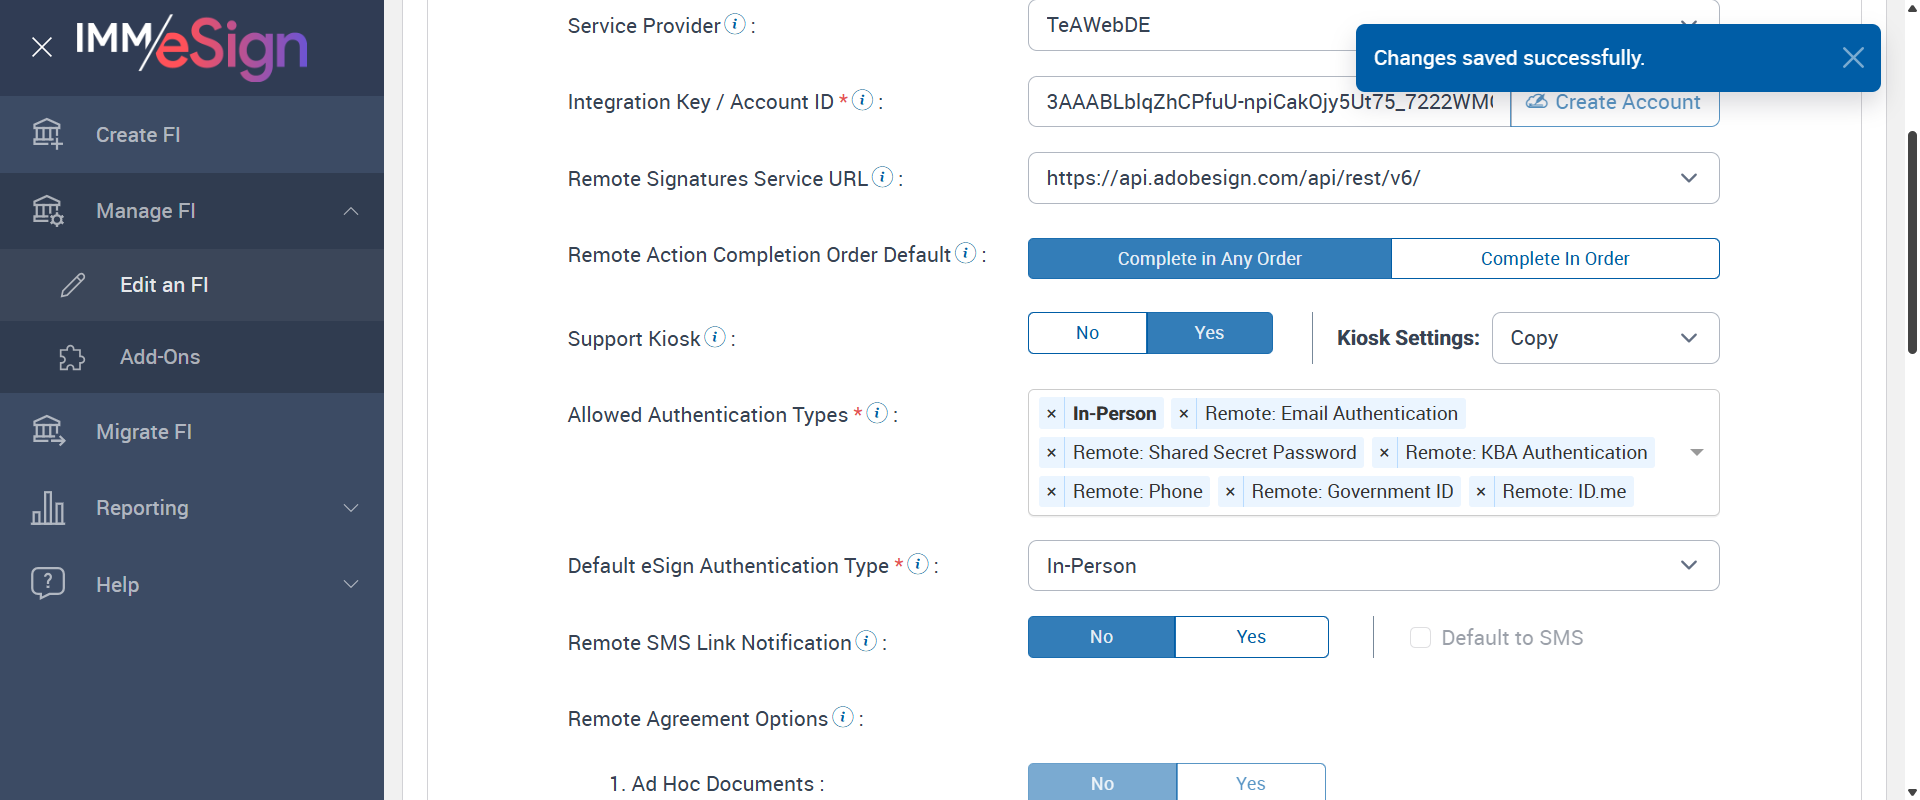
Task: Click the Support Kiosk info icon
Action: point(715,337)
